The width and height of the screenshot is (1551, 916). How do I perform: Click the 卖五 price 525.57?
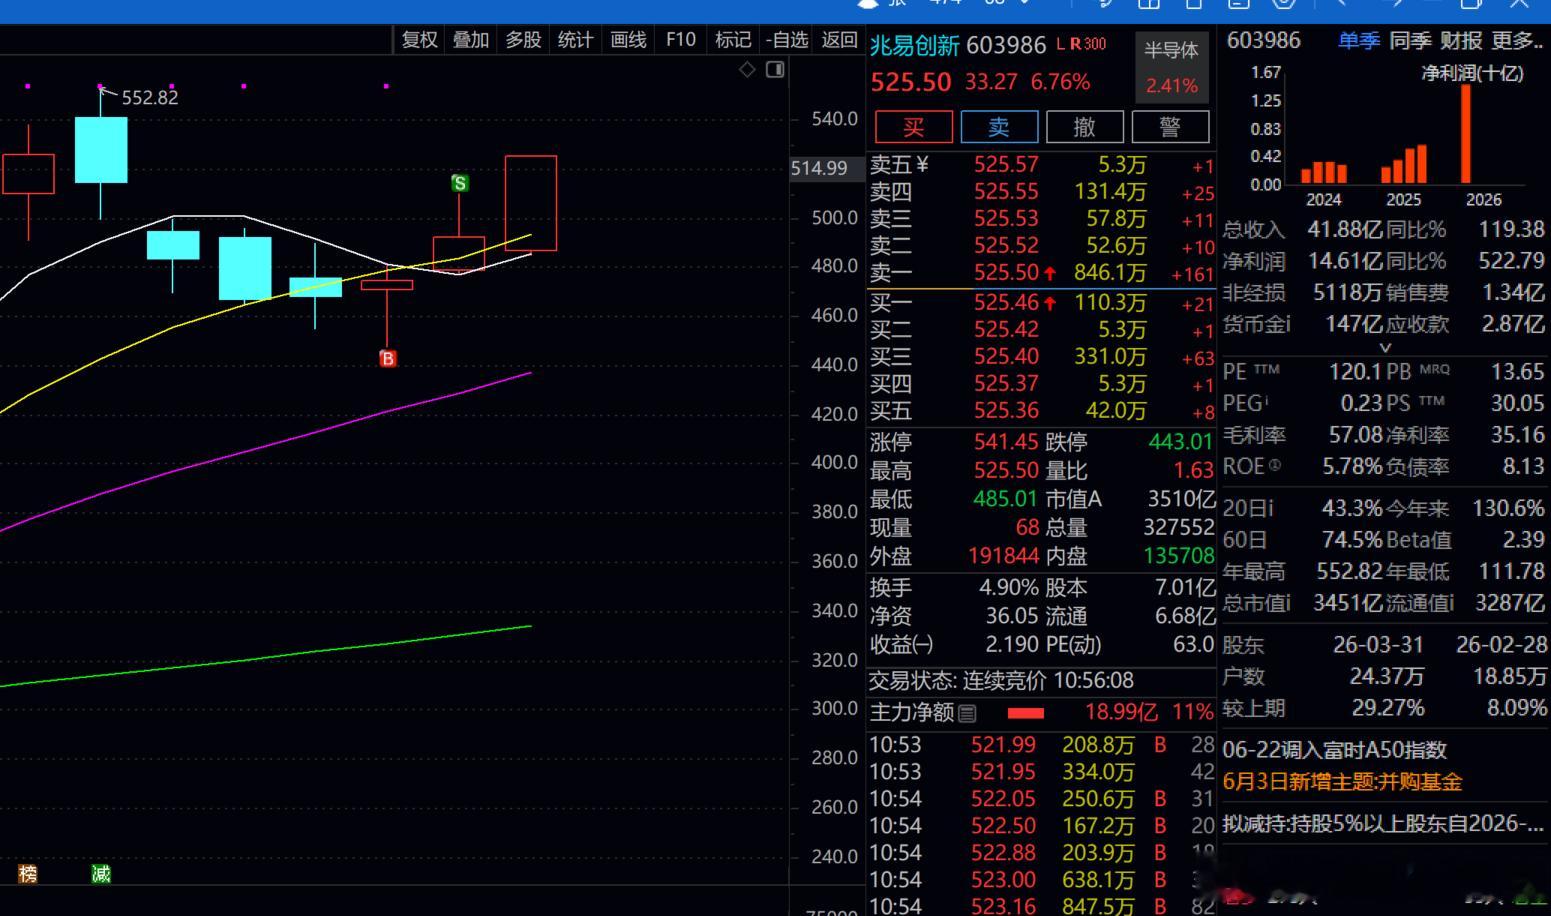point(1006,164)
